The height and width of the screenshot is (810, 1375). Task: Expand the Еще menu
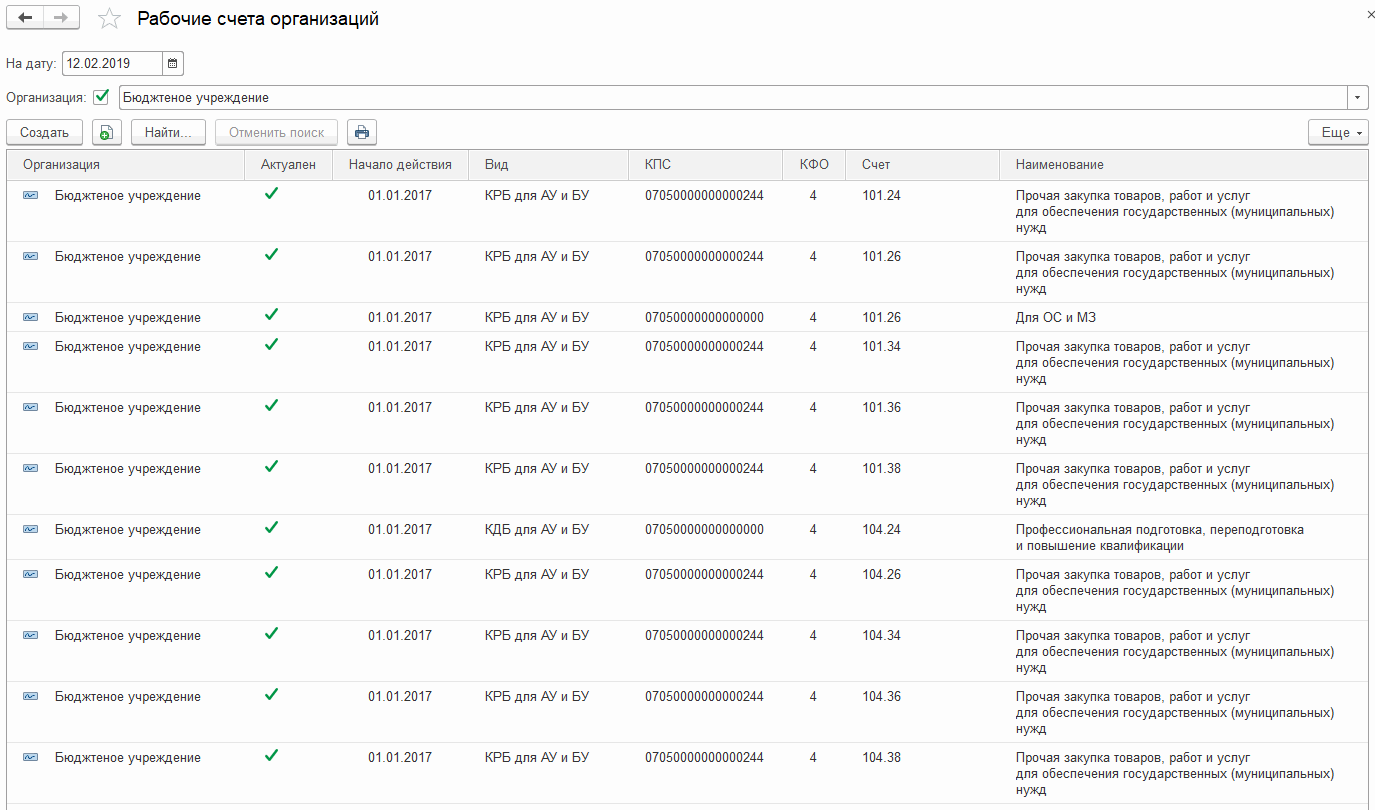pyautogui.click(x=1339, y=132)
